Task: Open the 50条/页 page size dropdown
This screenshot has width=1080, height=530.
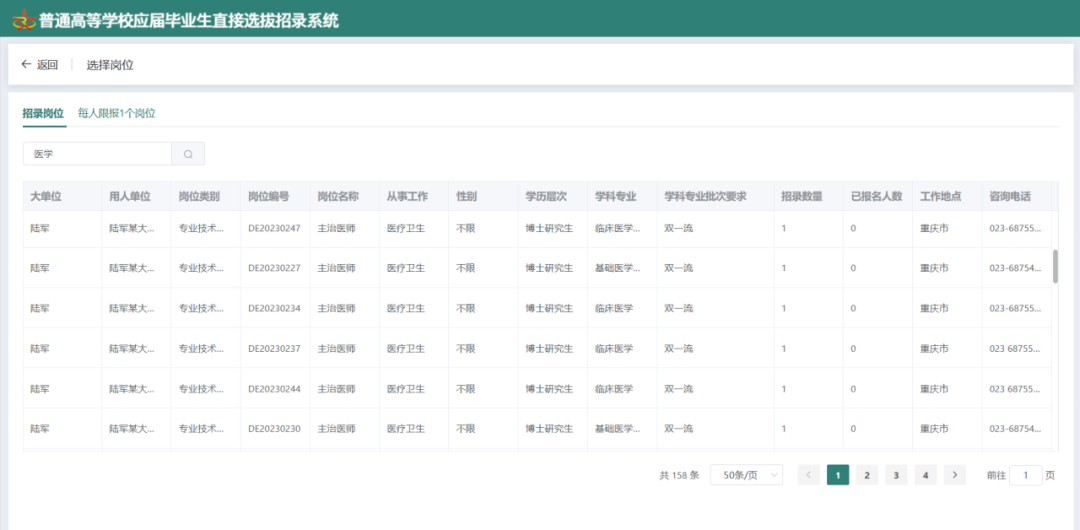Action: pos(746,475)
